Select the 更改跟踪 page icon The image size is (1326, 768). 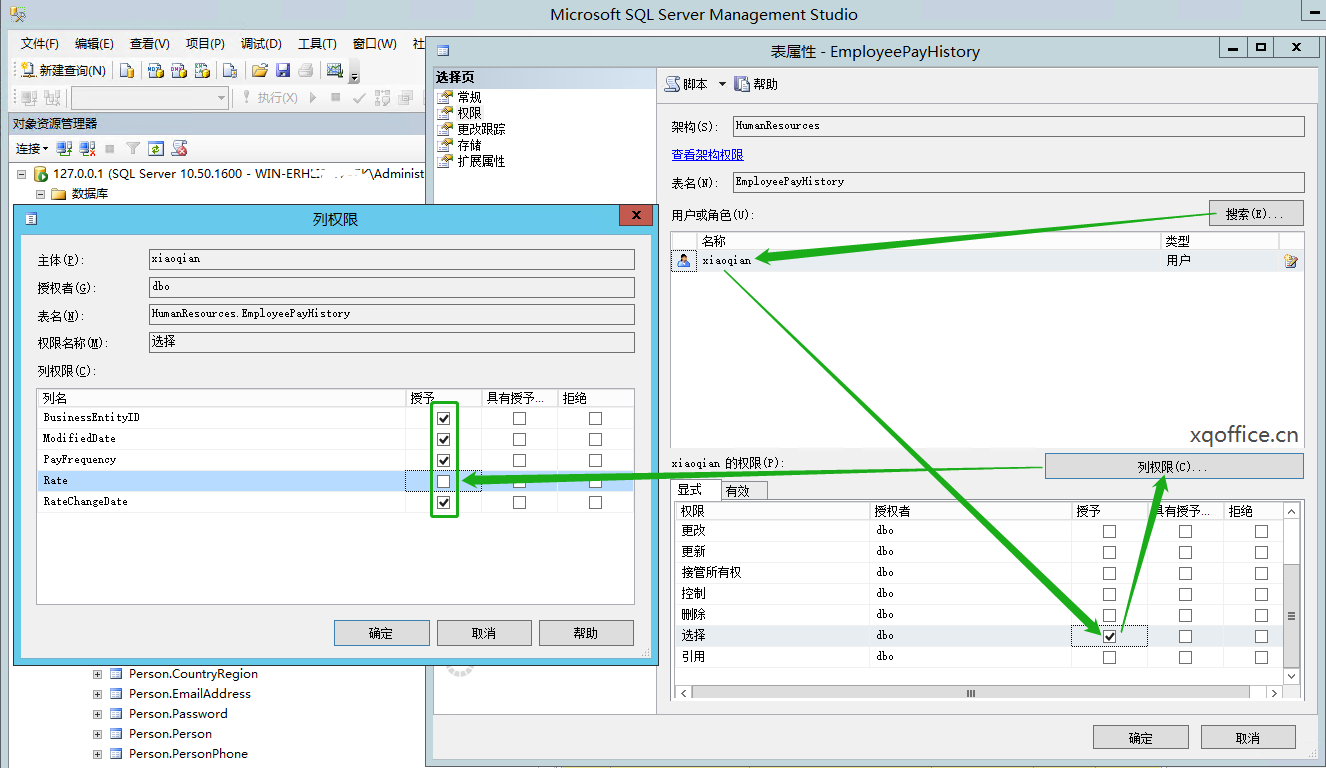click(446, 129)
